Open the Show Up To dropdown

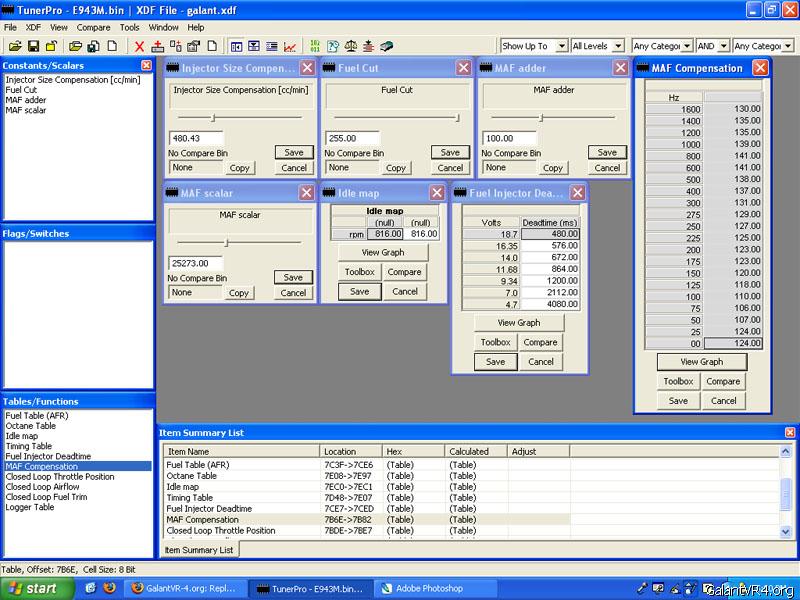pyautogui.click(x=562, y=46)
